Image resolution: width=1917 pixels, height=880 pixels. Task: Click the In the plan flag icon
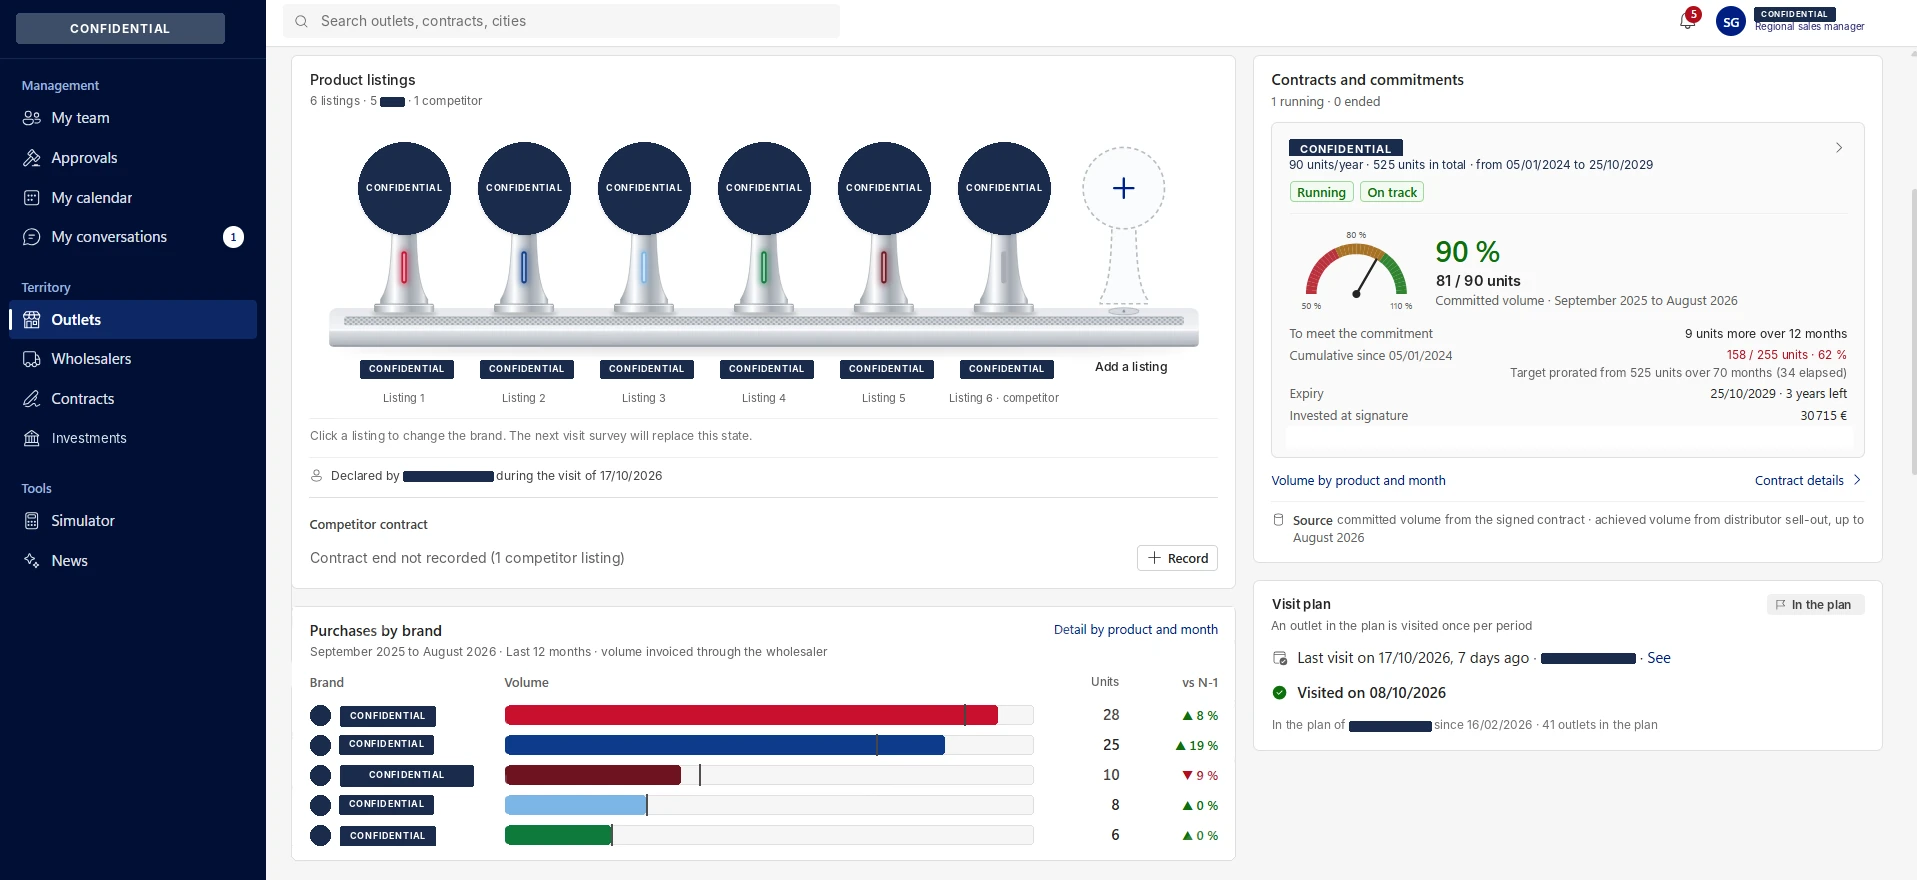[1780, 605]
